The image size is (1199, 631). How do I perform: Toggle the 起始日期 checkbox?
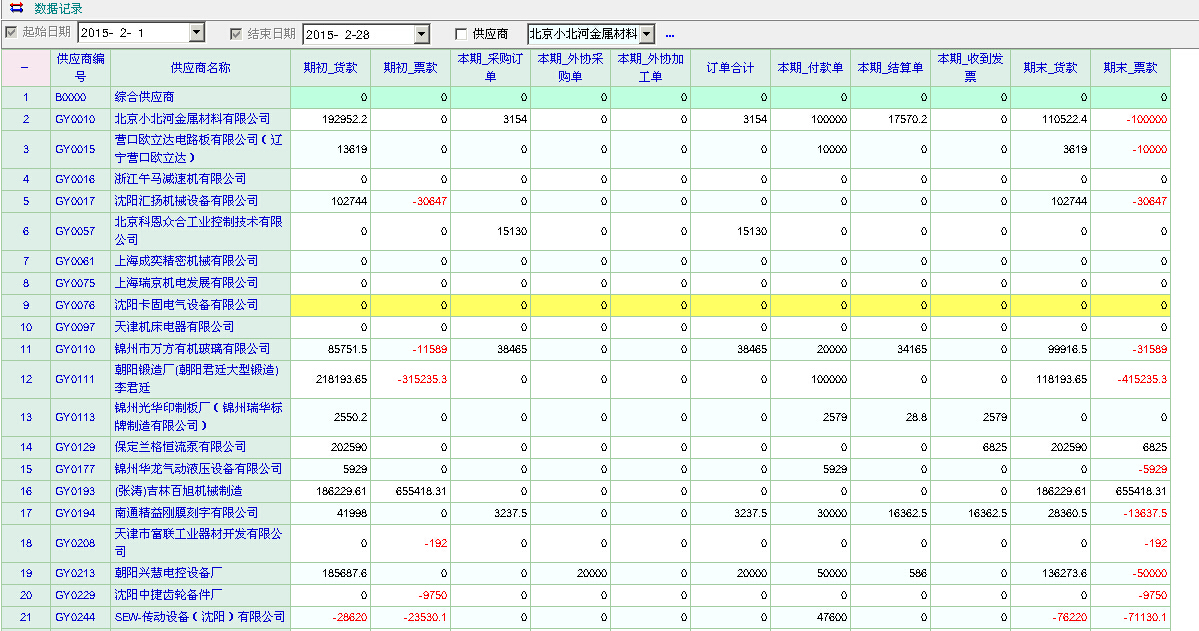coord(11,33)
